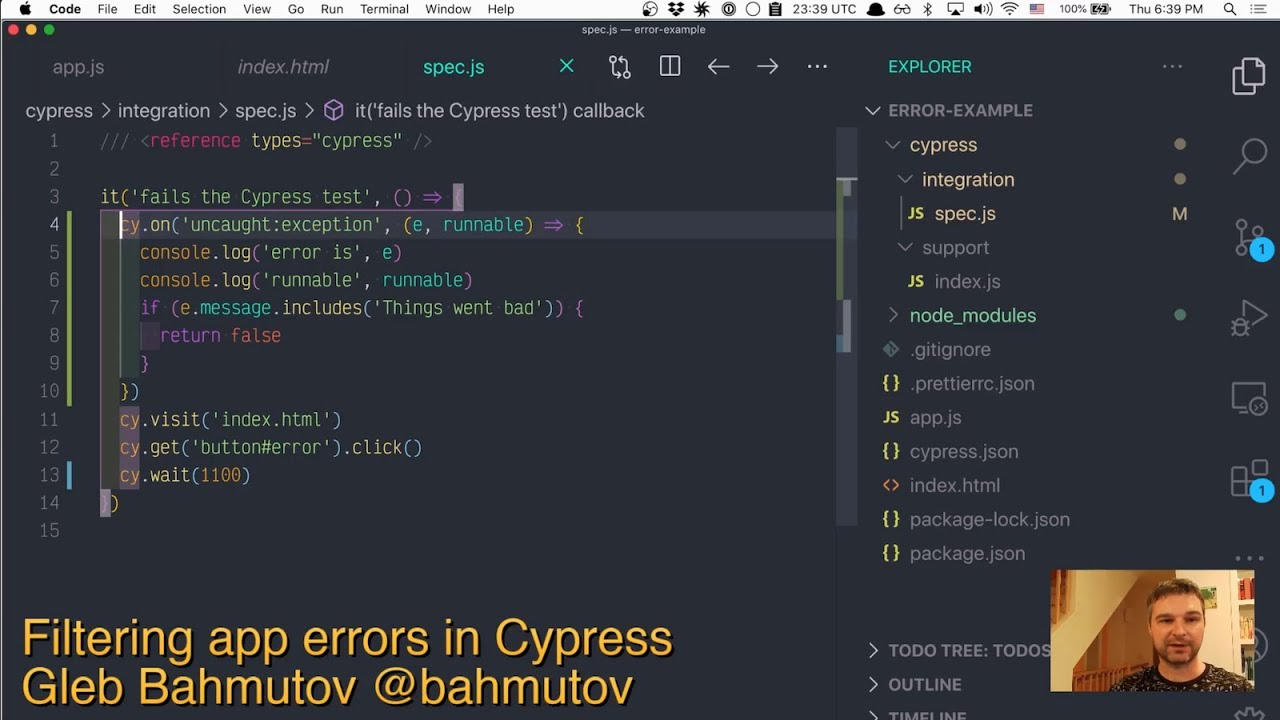Open Run and Debug view

(x=1250, y=319)
